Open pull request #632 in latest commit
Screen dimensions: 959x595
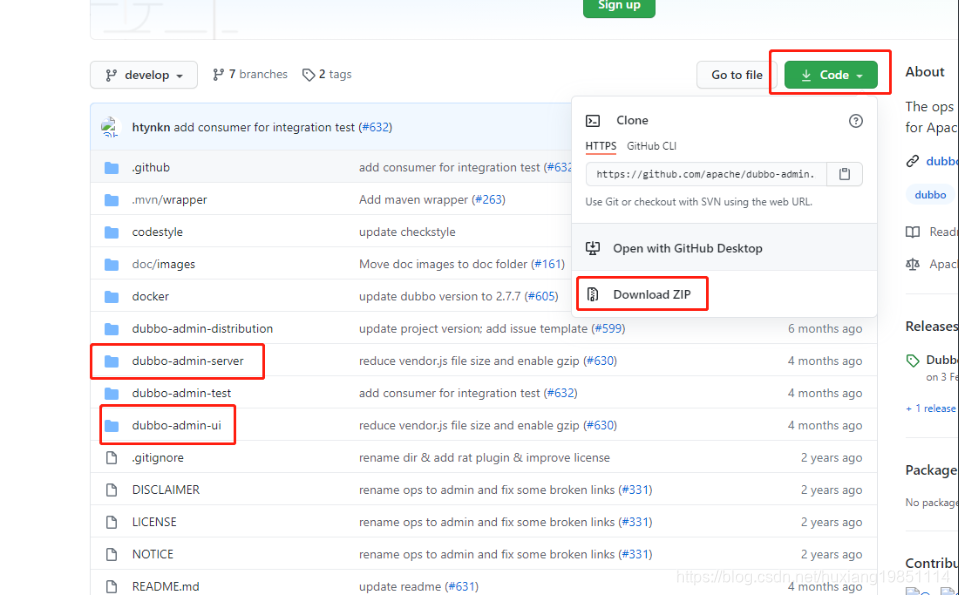[376, 127]
